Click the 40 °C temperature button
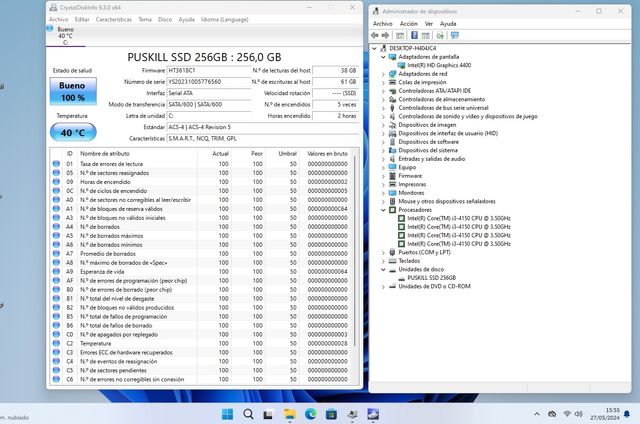Viewport: 640px width, 424px height. click(x=73, y=132)
